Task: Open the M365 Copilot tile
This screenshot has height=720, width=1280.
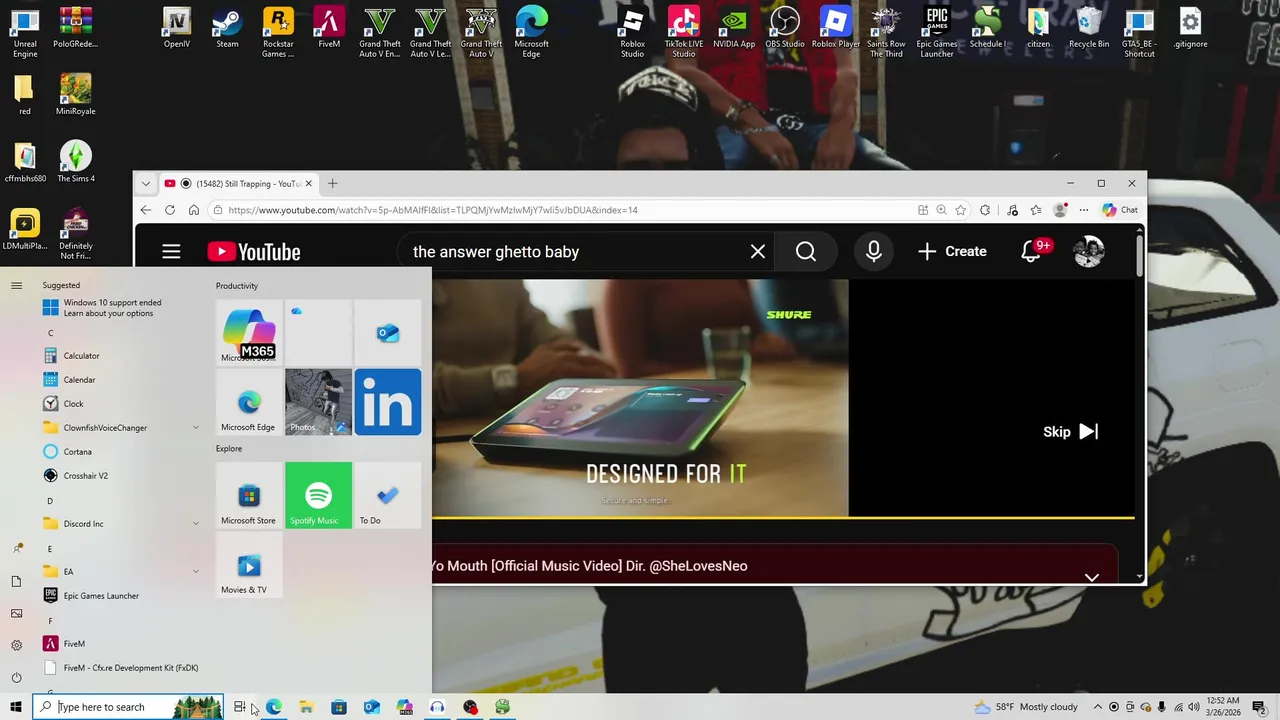Action: click(x=249, y=333)
